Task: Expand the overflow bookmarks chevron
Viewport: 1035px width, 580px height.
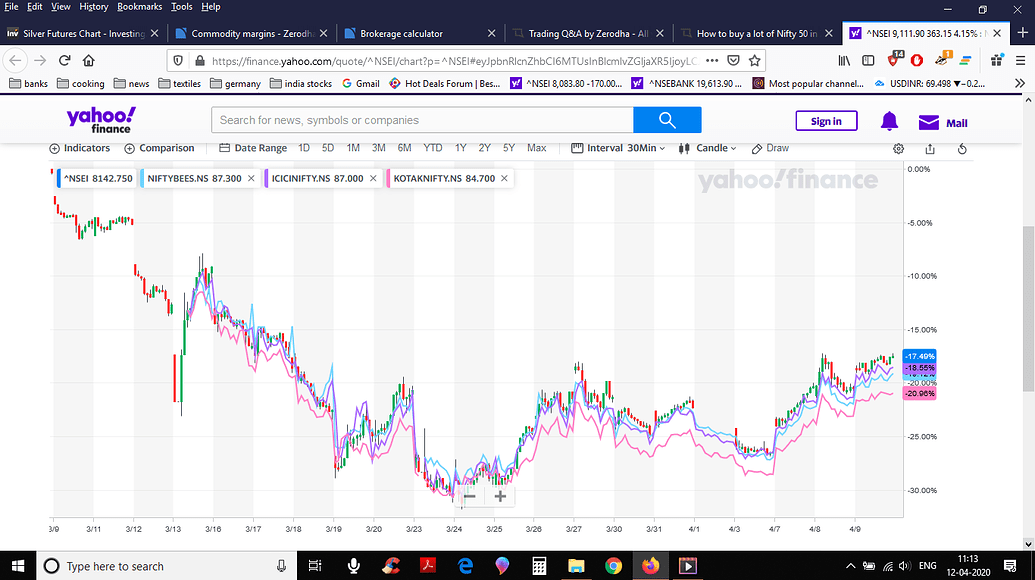Action: coord(1020,83)
